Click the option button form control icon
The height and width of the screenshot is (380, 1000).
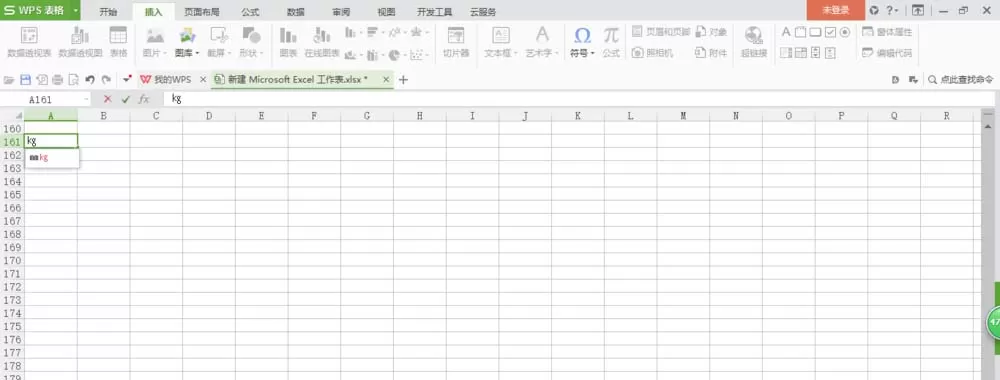click(845, 32)
